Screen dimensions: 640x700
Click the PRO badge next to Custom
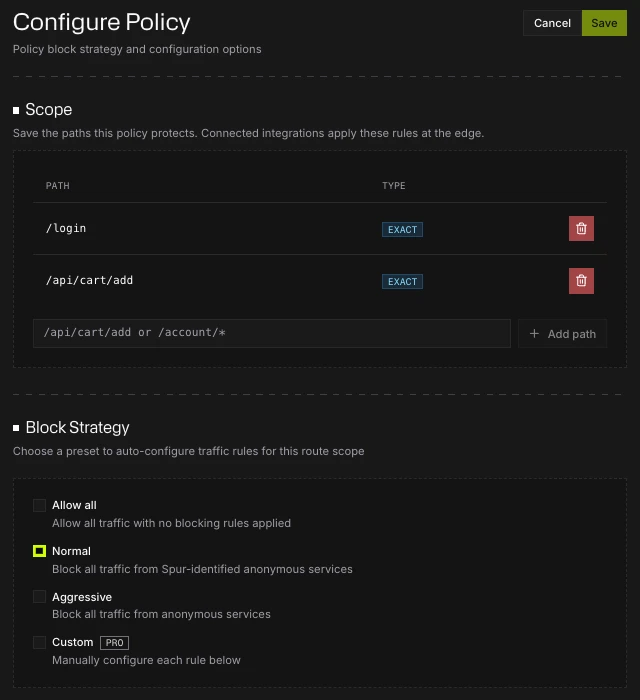click(x=114, y=643)
